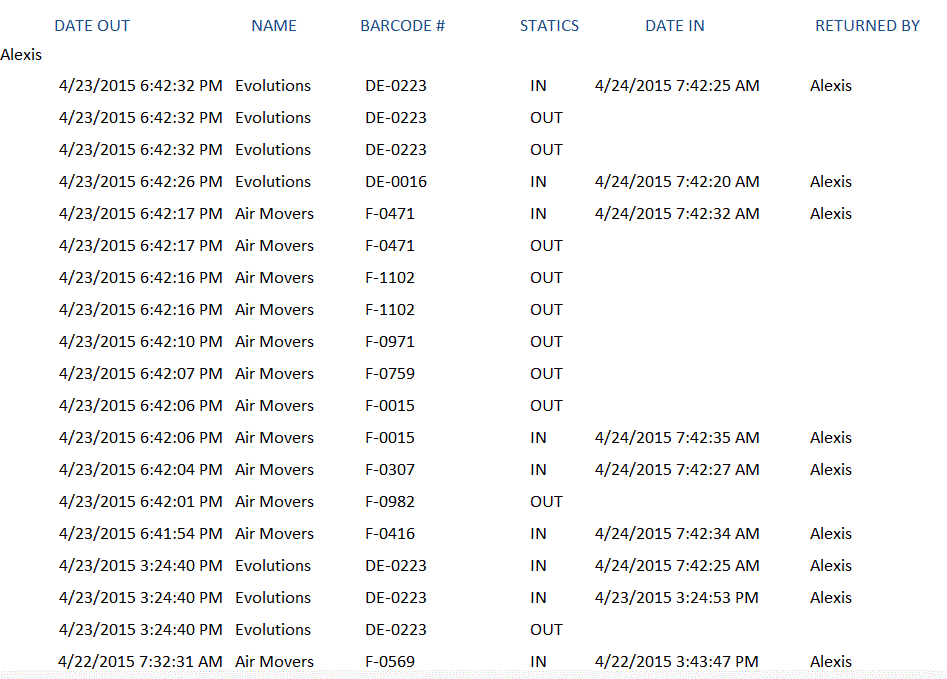Click date out 4/23/2015 6:42:26 PM
Viewport: 947px width, 679px height.
pos(141,182)
